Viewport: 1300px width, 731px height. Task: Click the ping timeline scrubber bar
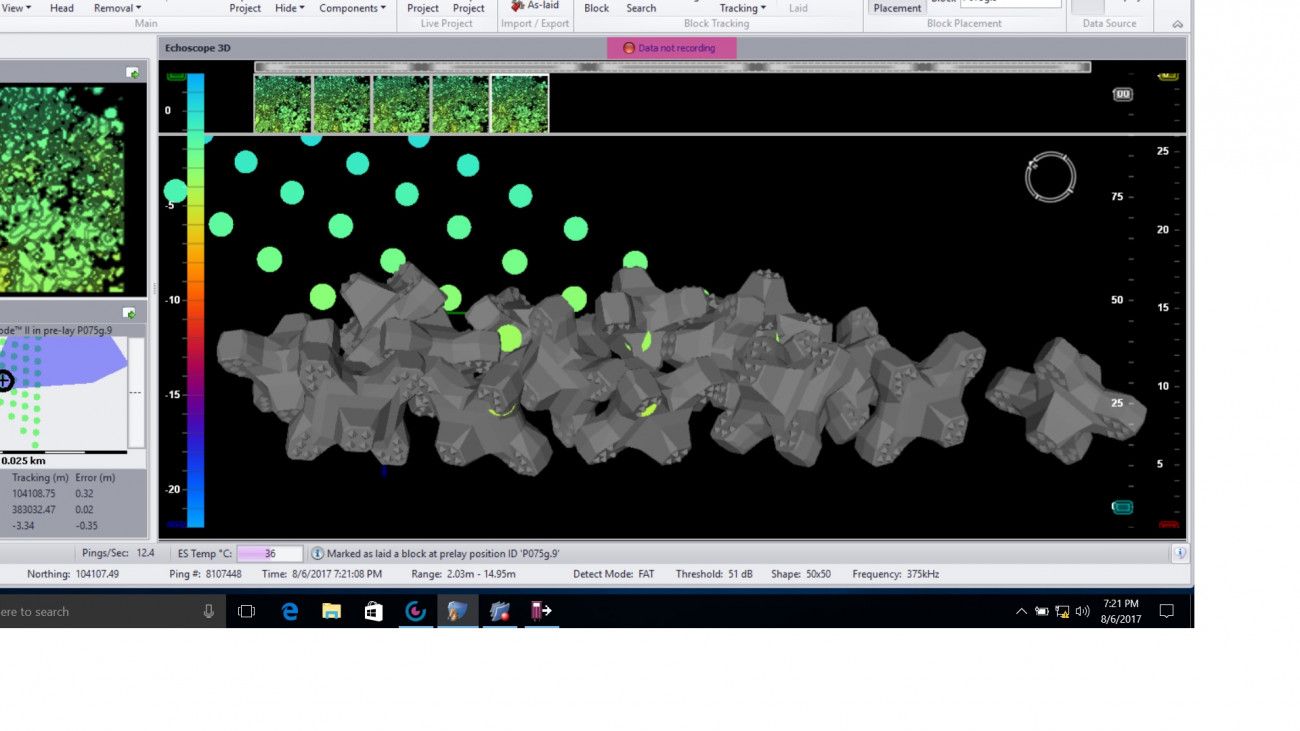(x=672, y=67)
